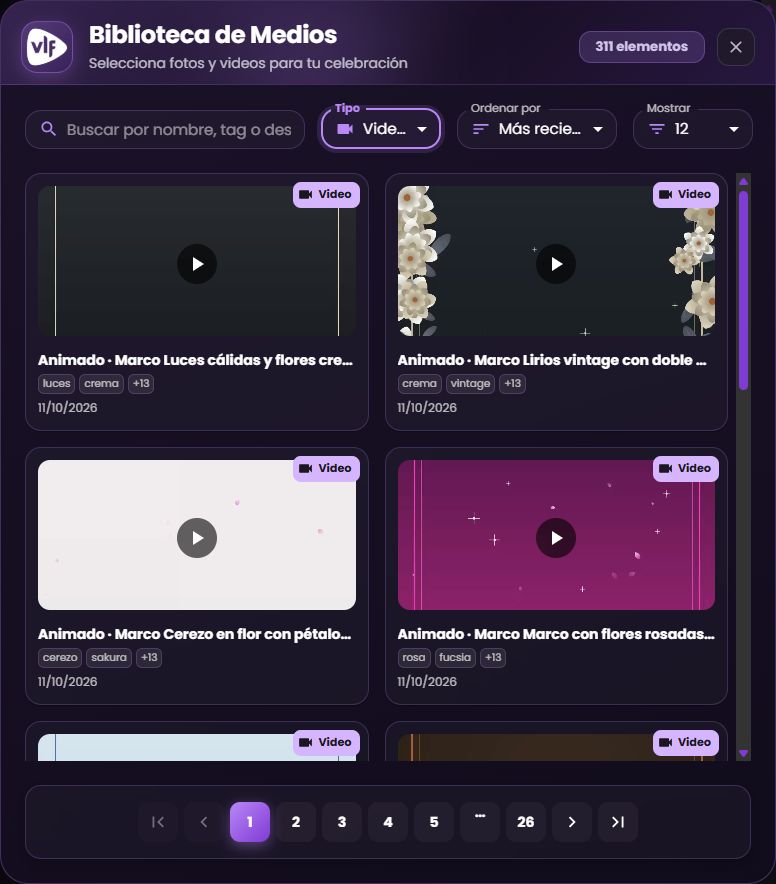The height and width of the screenshot is (884, 776).
Task: Open the Ordenar por dropdown
Action: [x=536, y=129]
